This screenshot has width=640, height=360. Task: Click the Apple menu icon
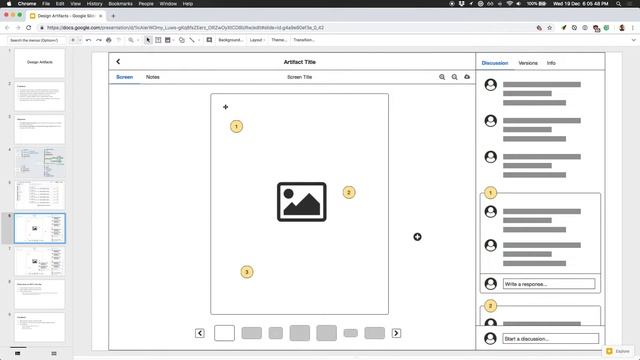(x=9, y=4)
